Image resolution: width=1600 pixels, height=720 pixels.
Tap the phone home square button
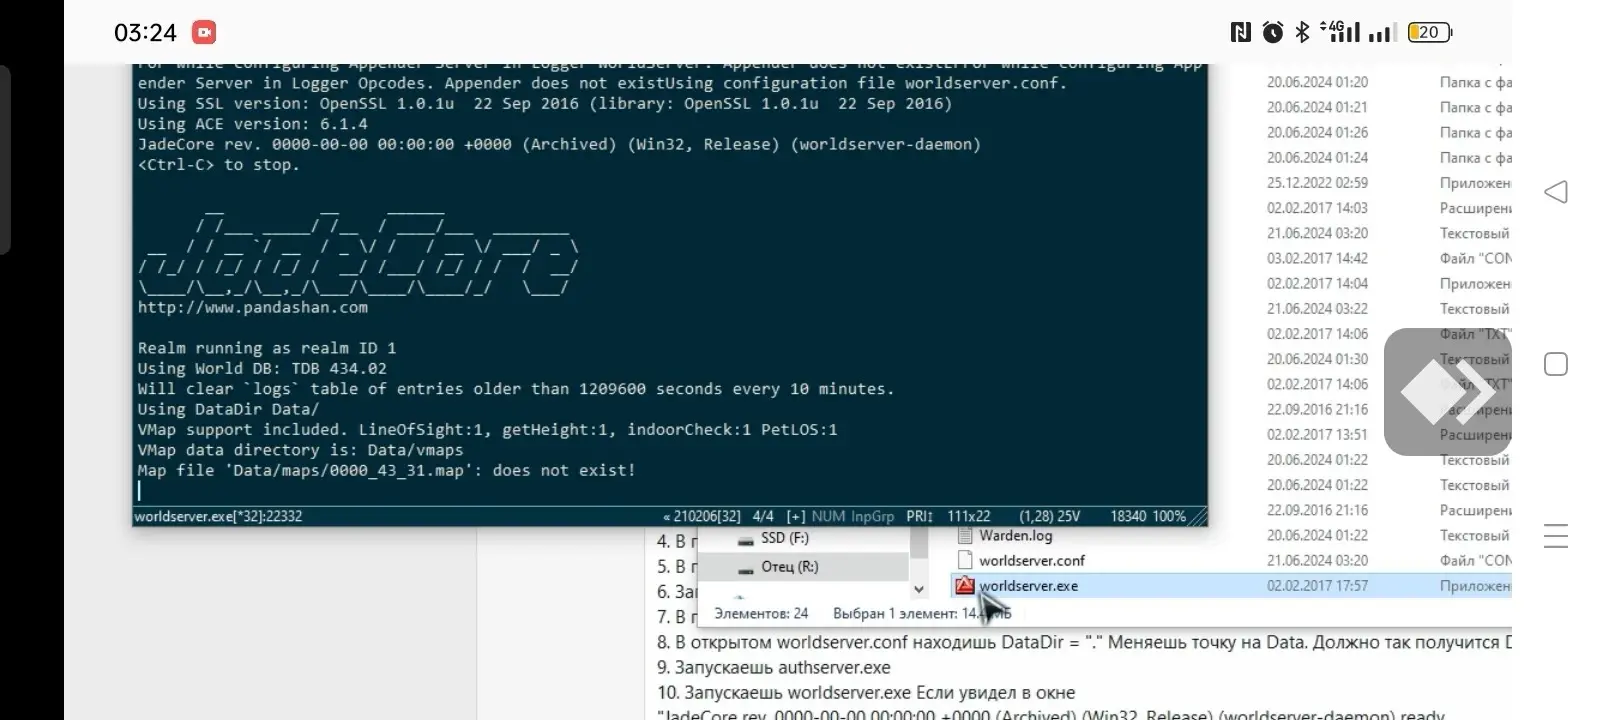tap(1556, 364)
